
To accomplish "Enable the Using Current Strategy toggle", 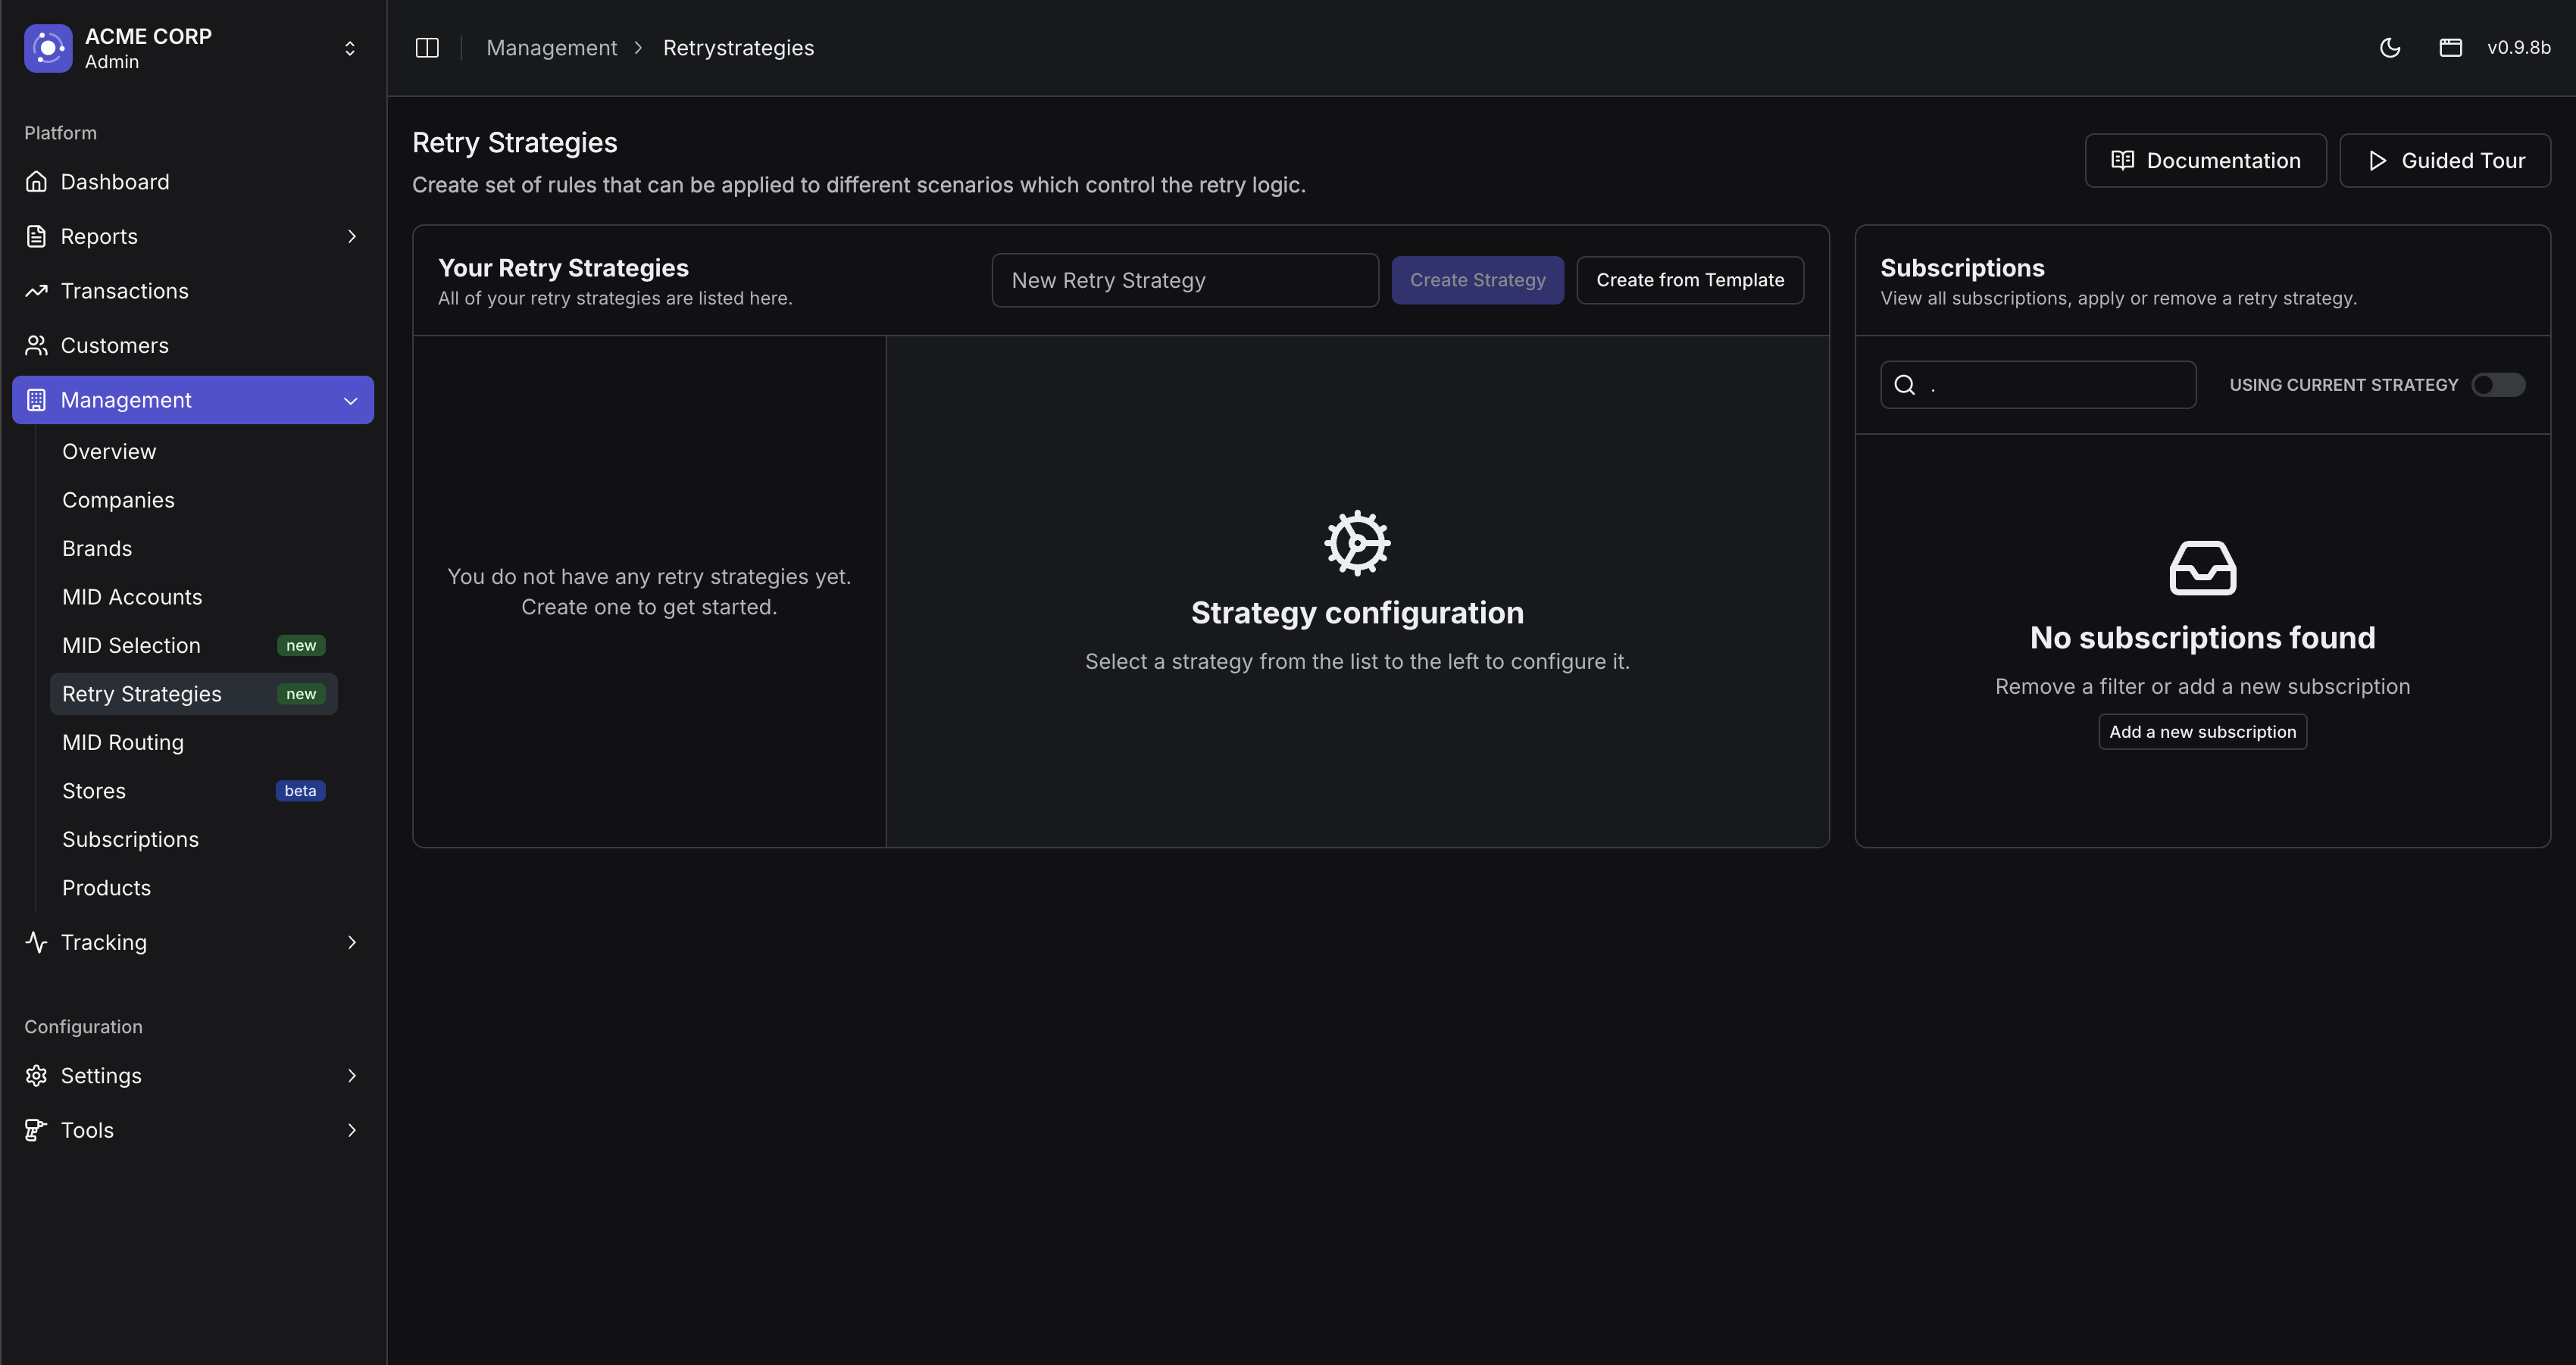I will point(2498,385).
